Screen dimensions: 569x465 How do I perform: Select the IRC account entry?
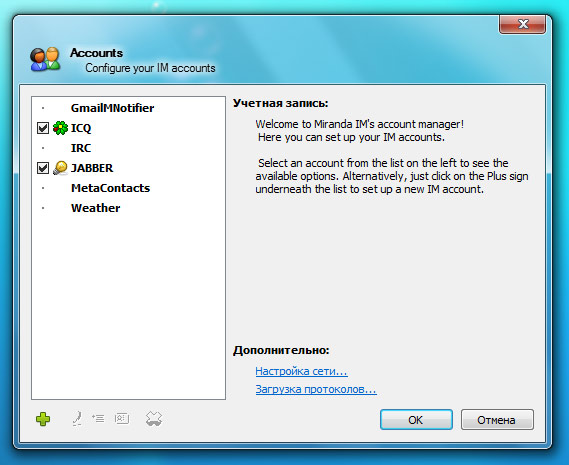click(x=81, y=148)
